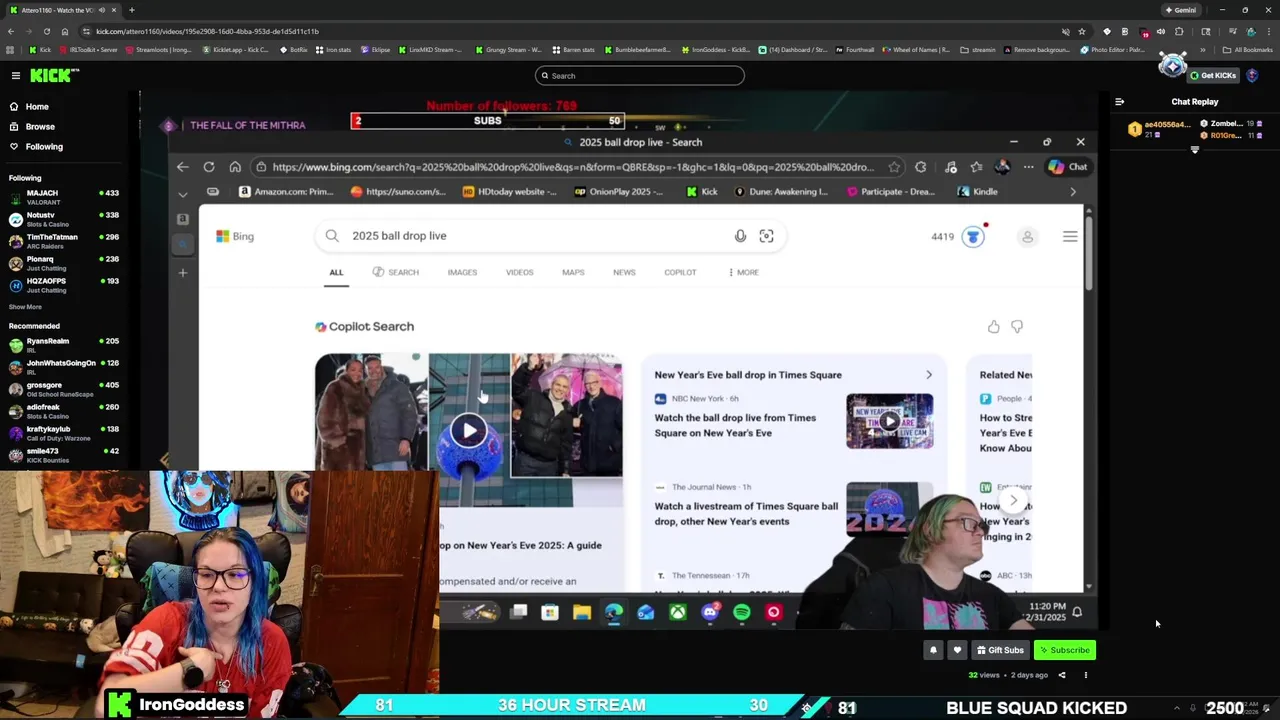Toggle the heart follow button
This screenshot has height=720, width=1280.
pos(957,650)
